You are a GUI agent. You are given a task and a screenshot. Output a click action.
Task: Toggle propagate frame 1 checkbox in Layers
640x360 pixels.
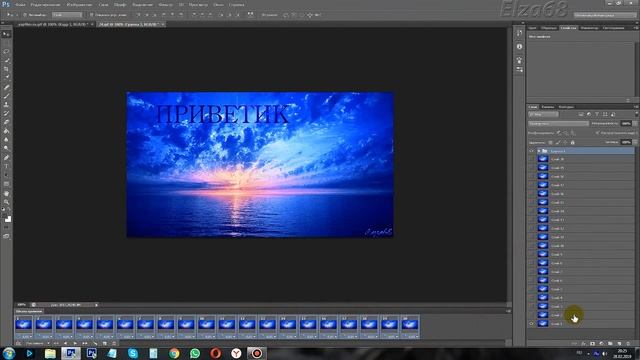[x=598, y=133]
